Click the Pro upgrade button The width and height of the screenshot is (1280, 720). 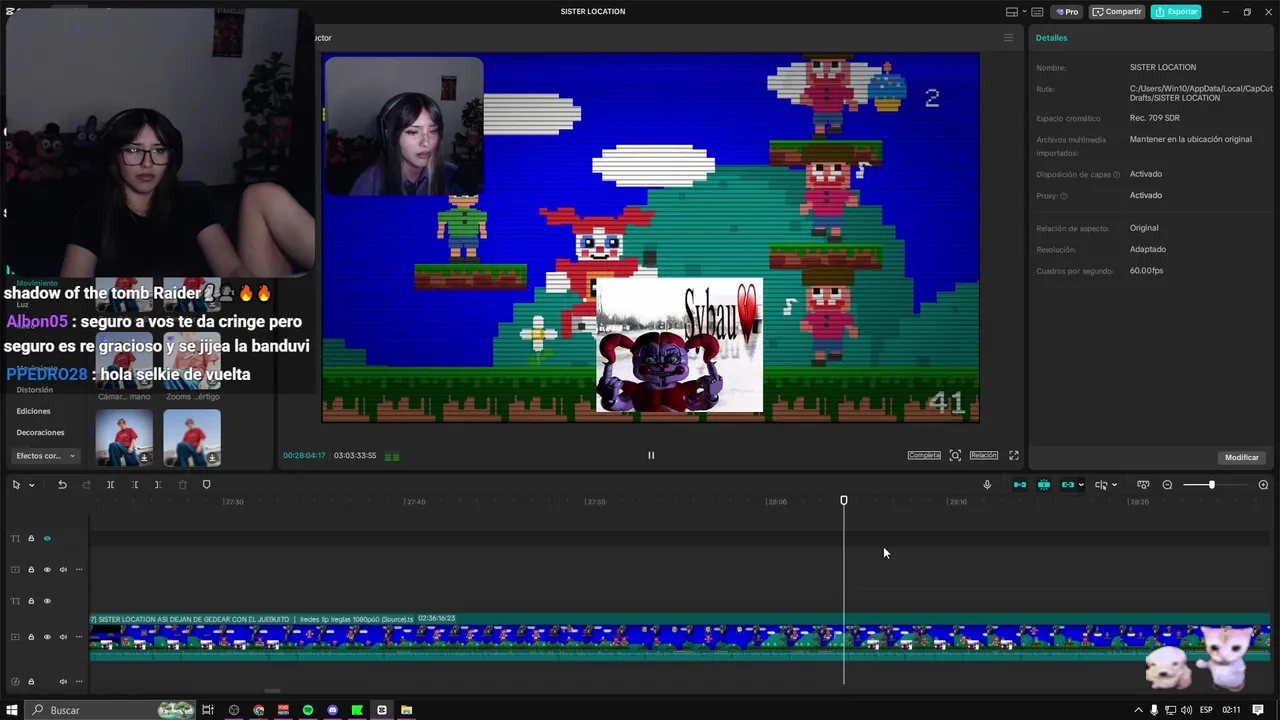1066,12
